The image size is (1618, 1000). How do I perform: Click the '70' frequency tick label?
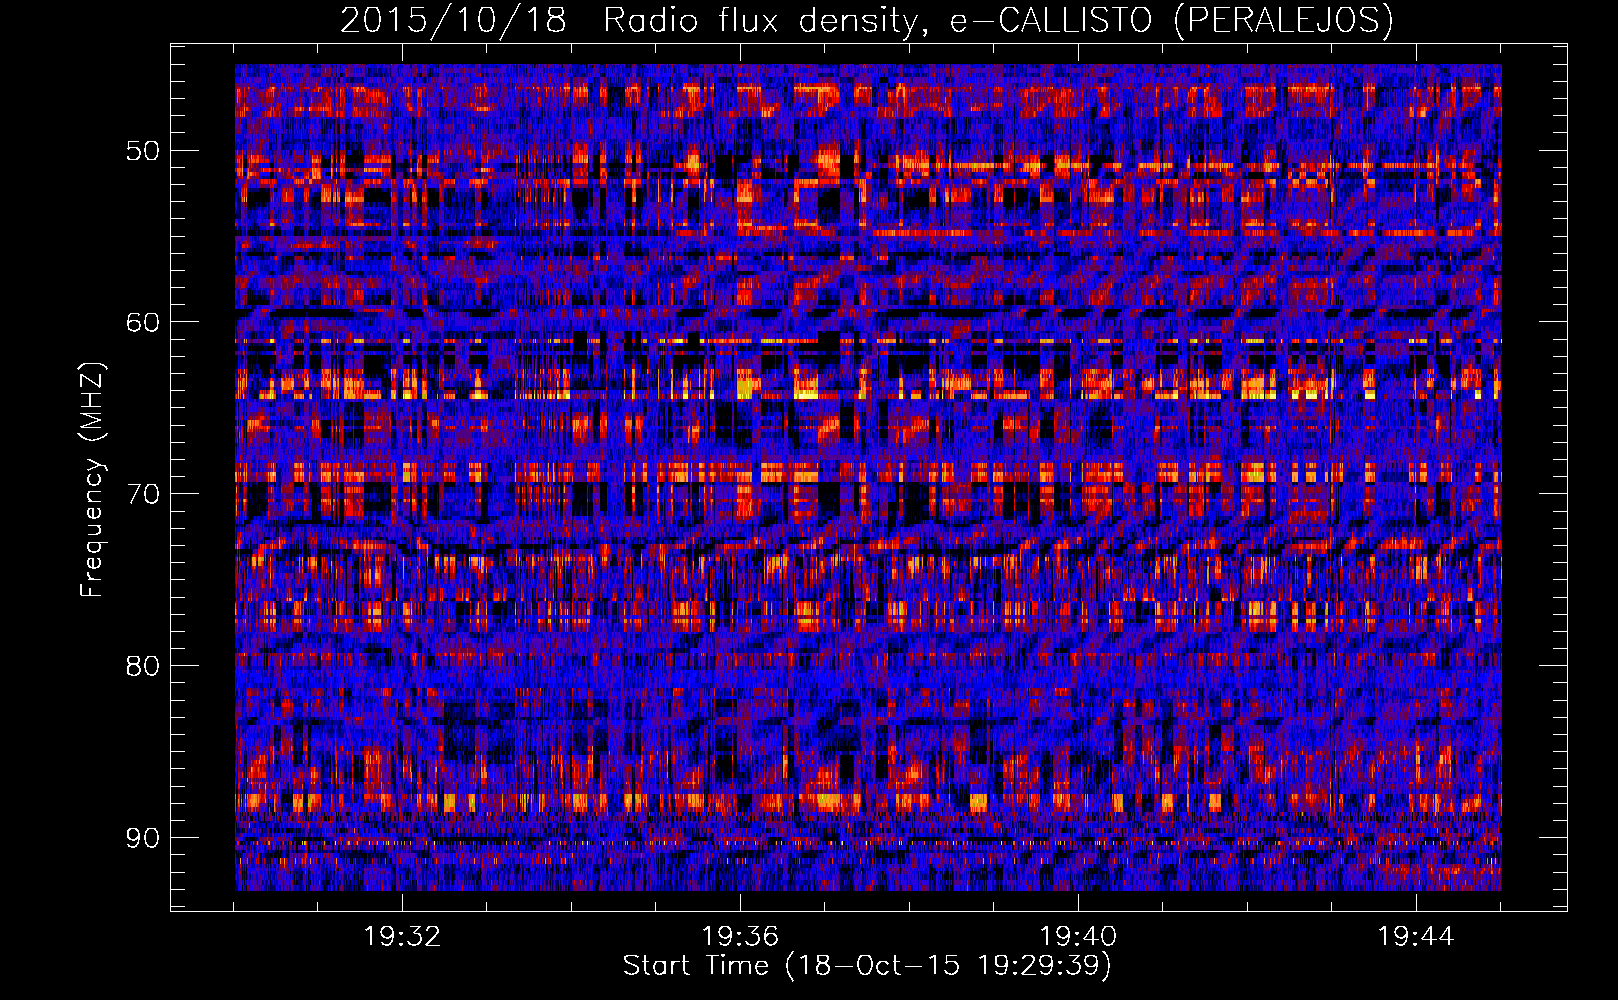pyautogui.click(x=142, y=494)
